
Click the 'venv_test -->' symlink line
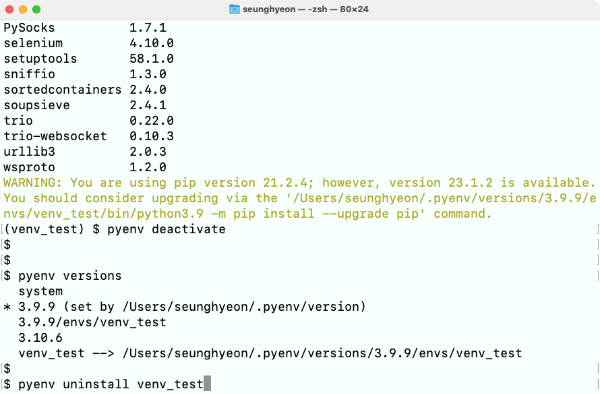[270, 353]
